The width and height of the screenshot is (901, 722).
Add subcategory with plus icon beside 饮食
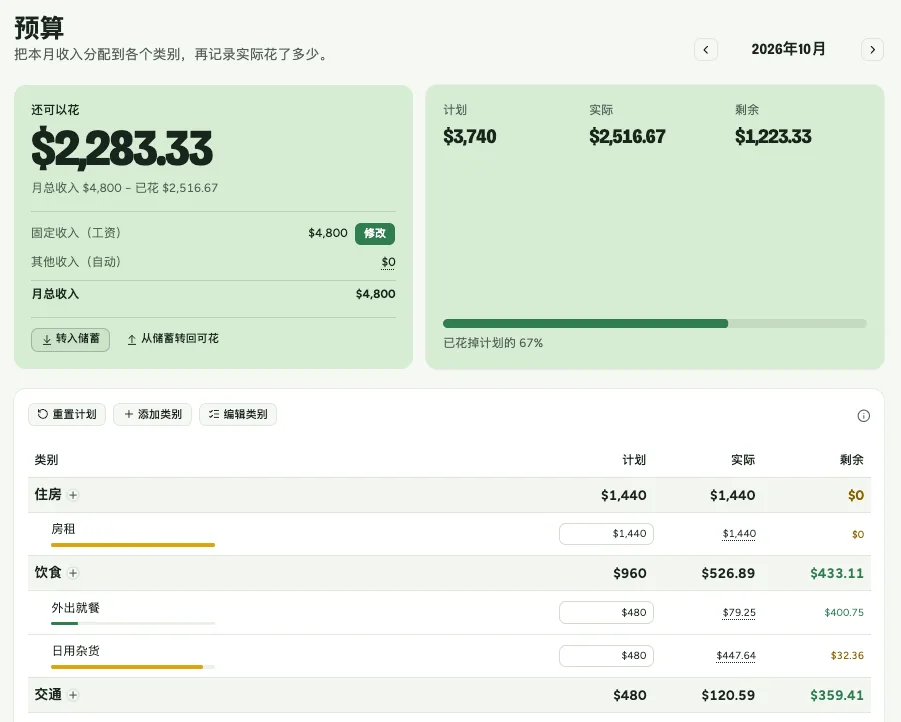(x=73, y=573)
